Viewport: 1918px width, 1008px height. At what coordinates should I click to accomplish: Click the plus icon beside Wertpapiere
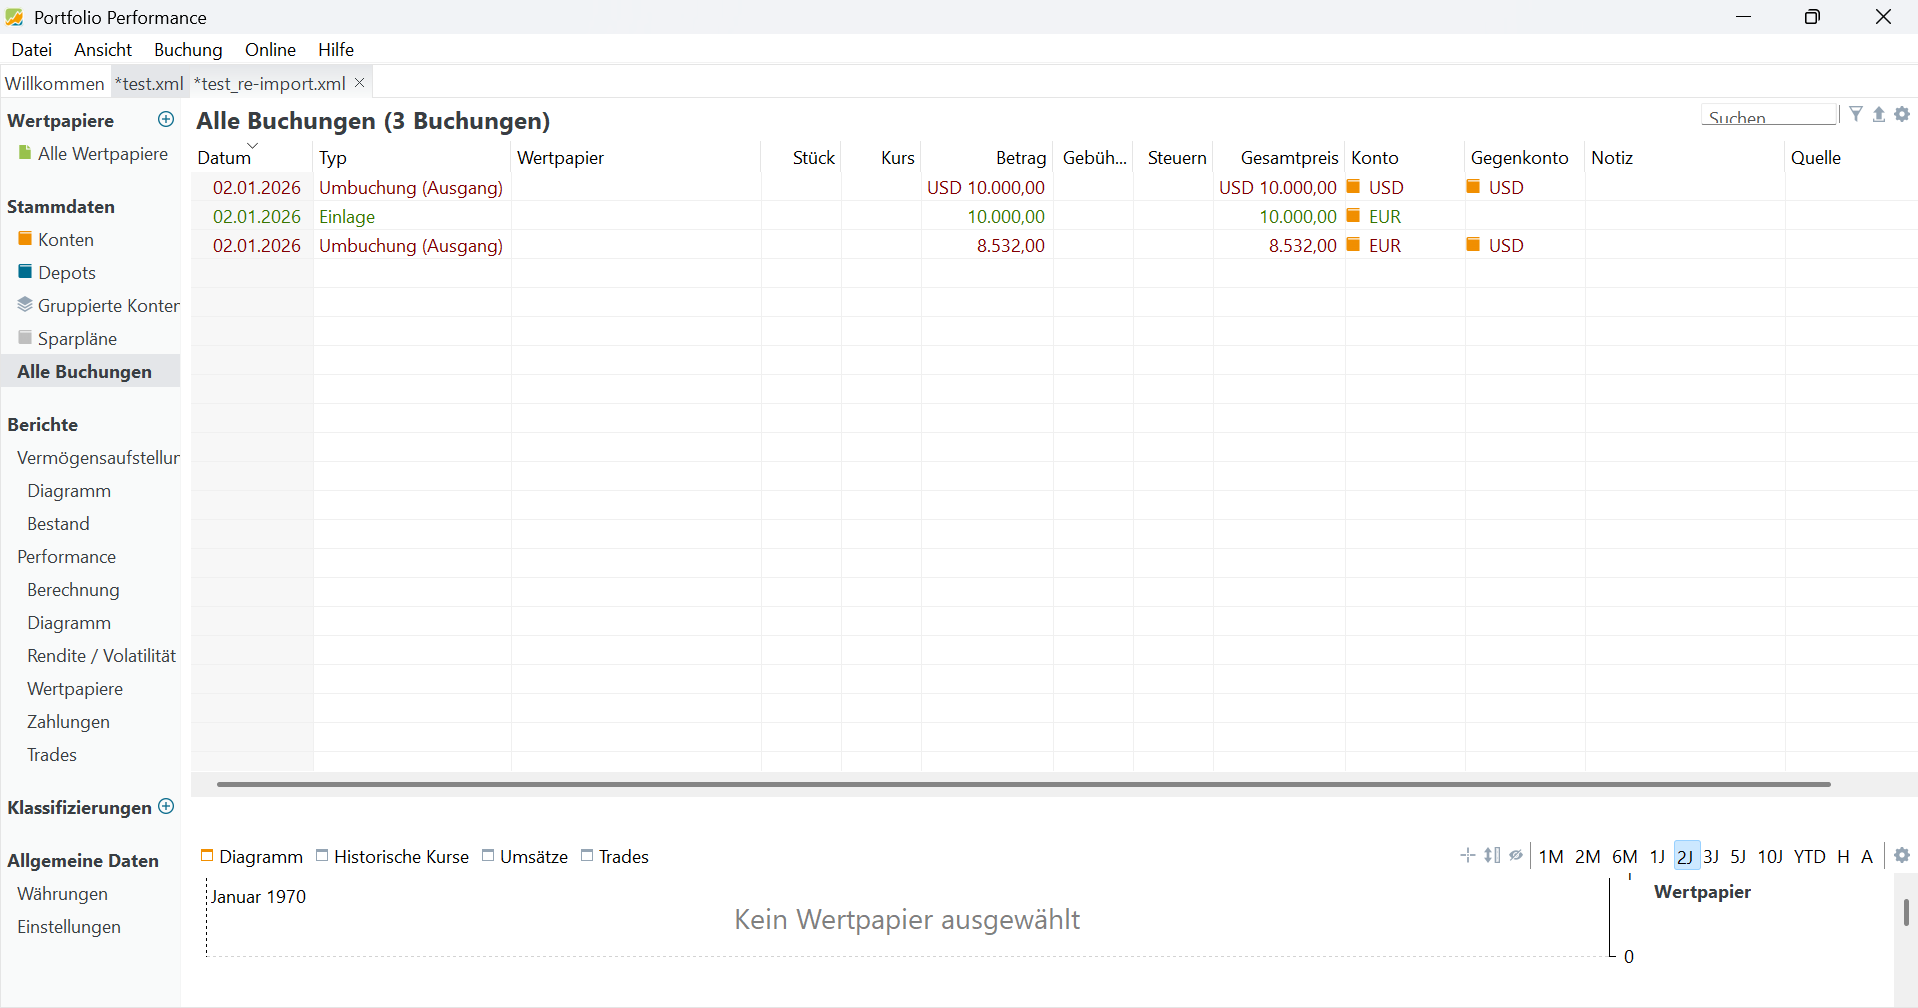166,120
